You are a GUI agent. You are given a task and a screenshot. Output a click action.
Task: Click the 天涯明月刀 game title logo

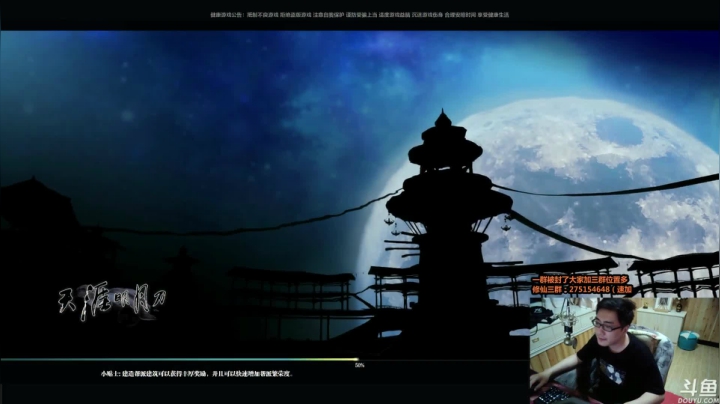click(112, 301)
